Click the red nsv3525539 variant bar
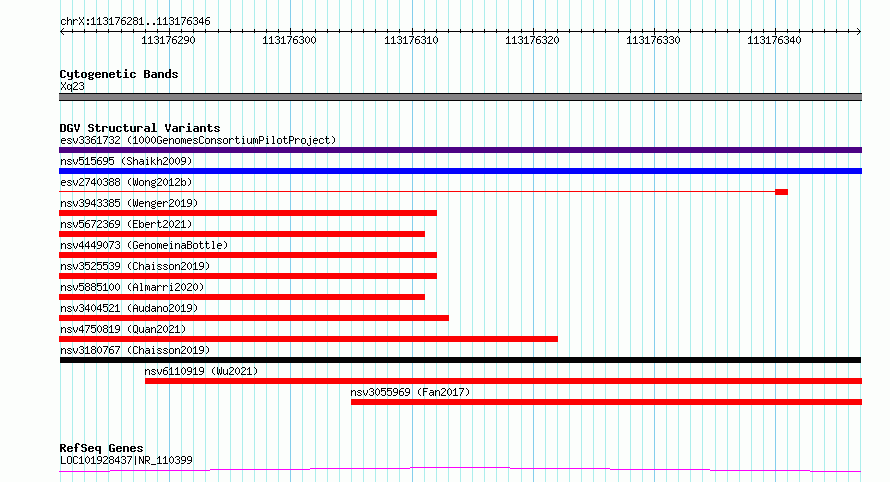Image resolution: width=890 pixels, height=482 pixels. [x=248, y=276]
